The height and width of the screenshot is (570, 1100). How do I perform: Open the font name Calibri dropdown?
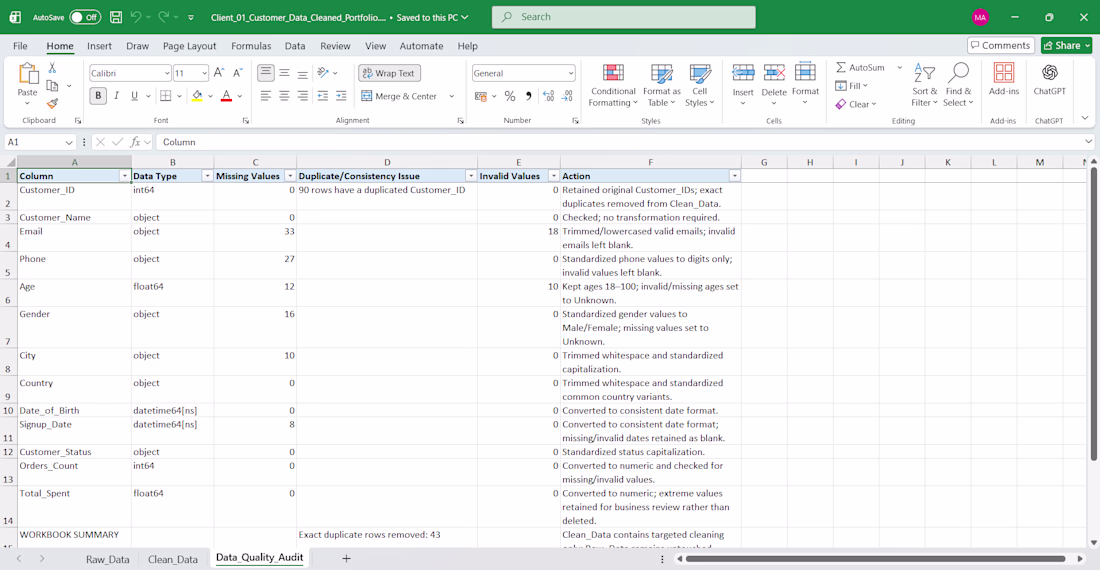click(x=167, y=73)
